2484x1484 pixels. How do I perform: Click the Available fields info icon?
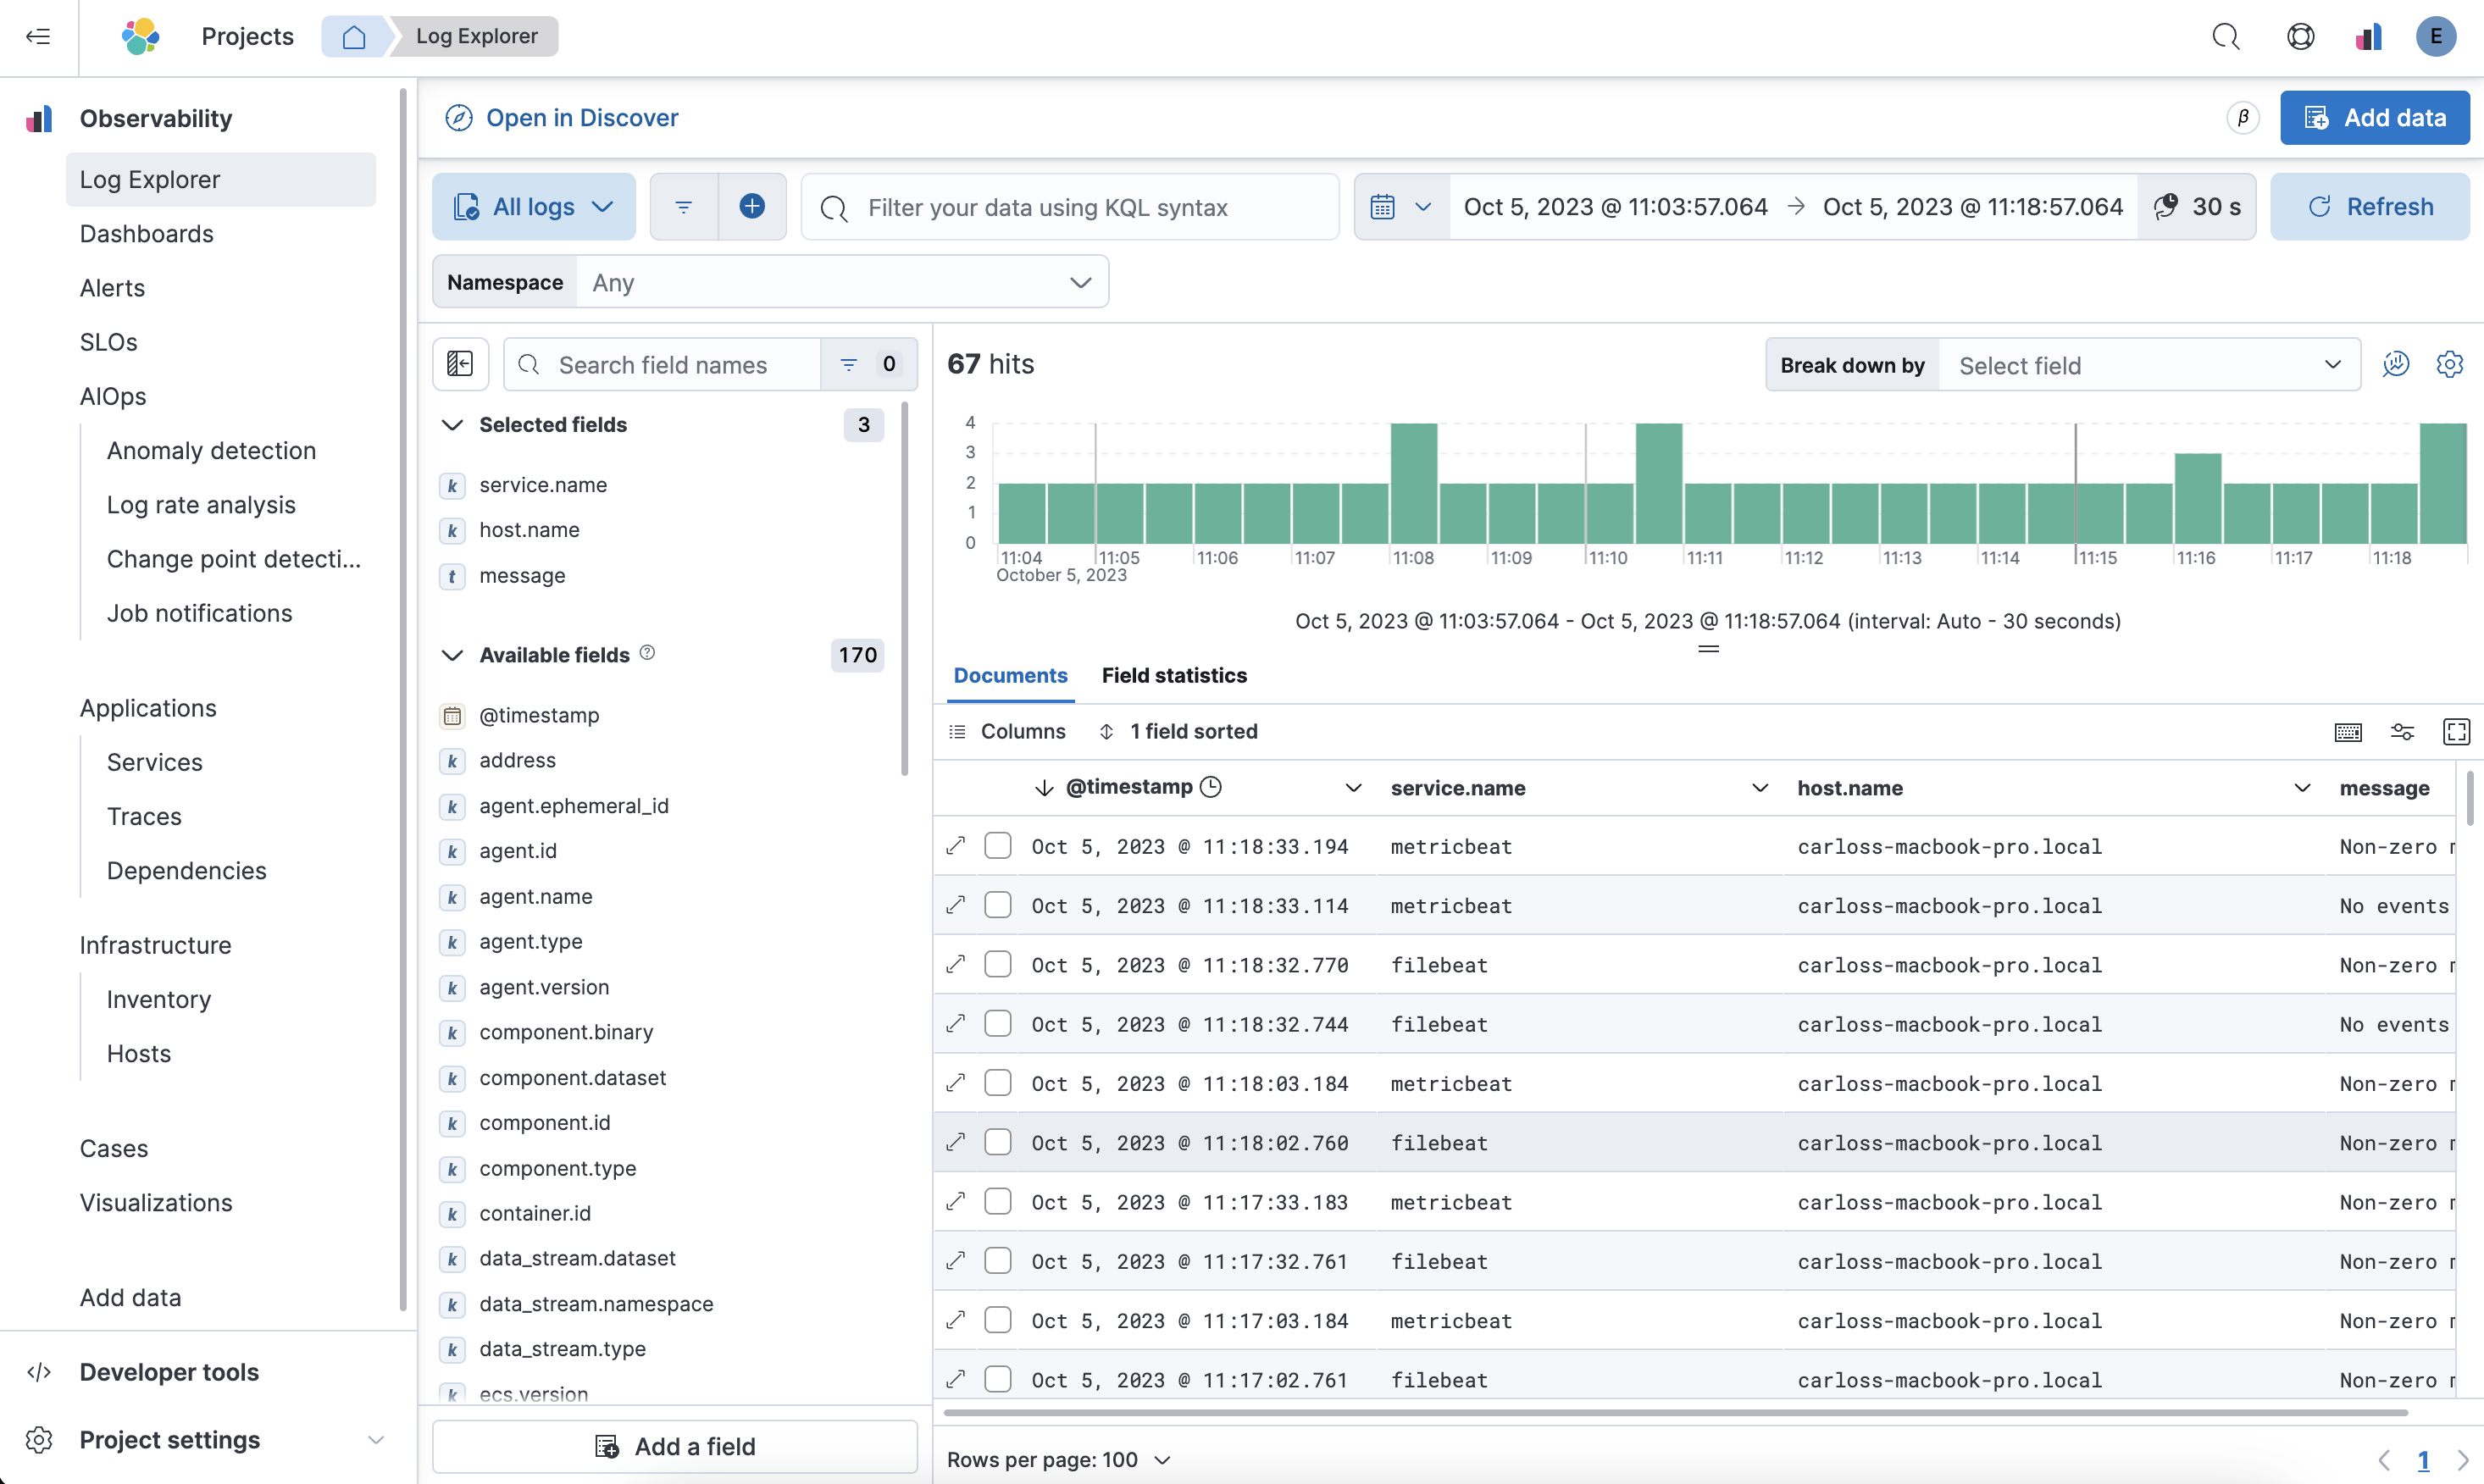click(647, 653)
